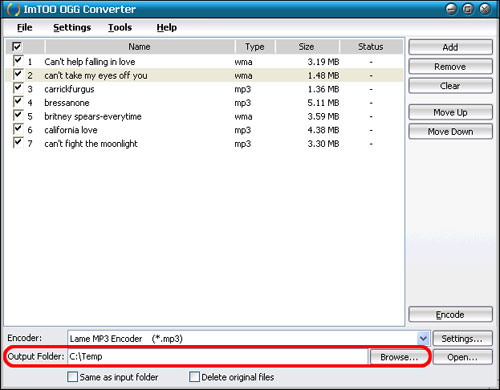Maximize the ImTOO OGG Converter window
This screenshot has width=500, height=390.
coord(468,9)
